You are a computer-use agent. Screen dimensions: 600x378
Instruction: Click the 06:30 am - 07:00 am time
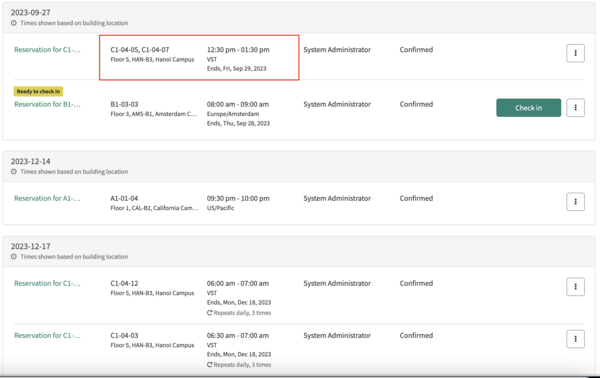238,336
